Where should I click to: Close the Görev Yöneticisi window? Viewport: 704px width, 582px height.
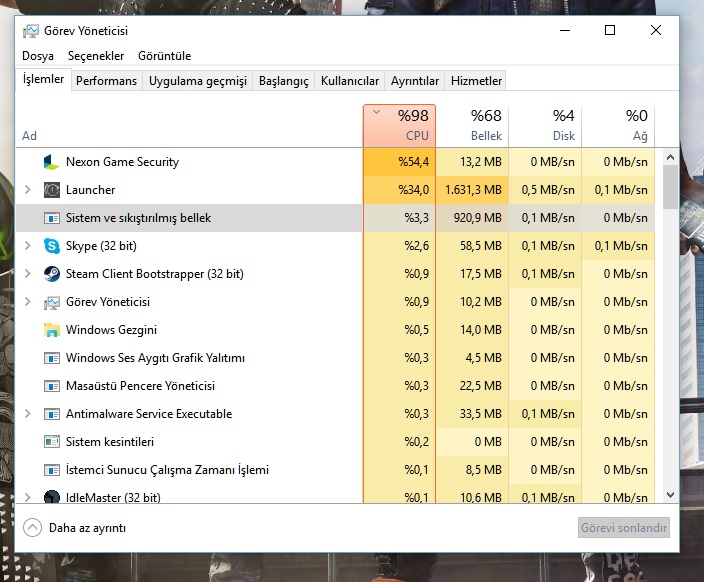[x=656, y=31]
